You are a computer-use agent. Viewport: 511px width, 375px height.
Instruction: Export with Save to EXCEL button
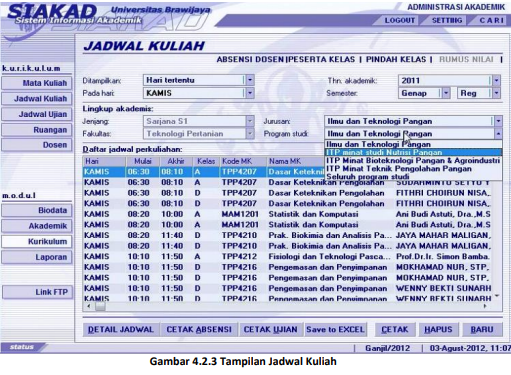coord(335,329)
